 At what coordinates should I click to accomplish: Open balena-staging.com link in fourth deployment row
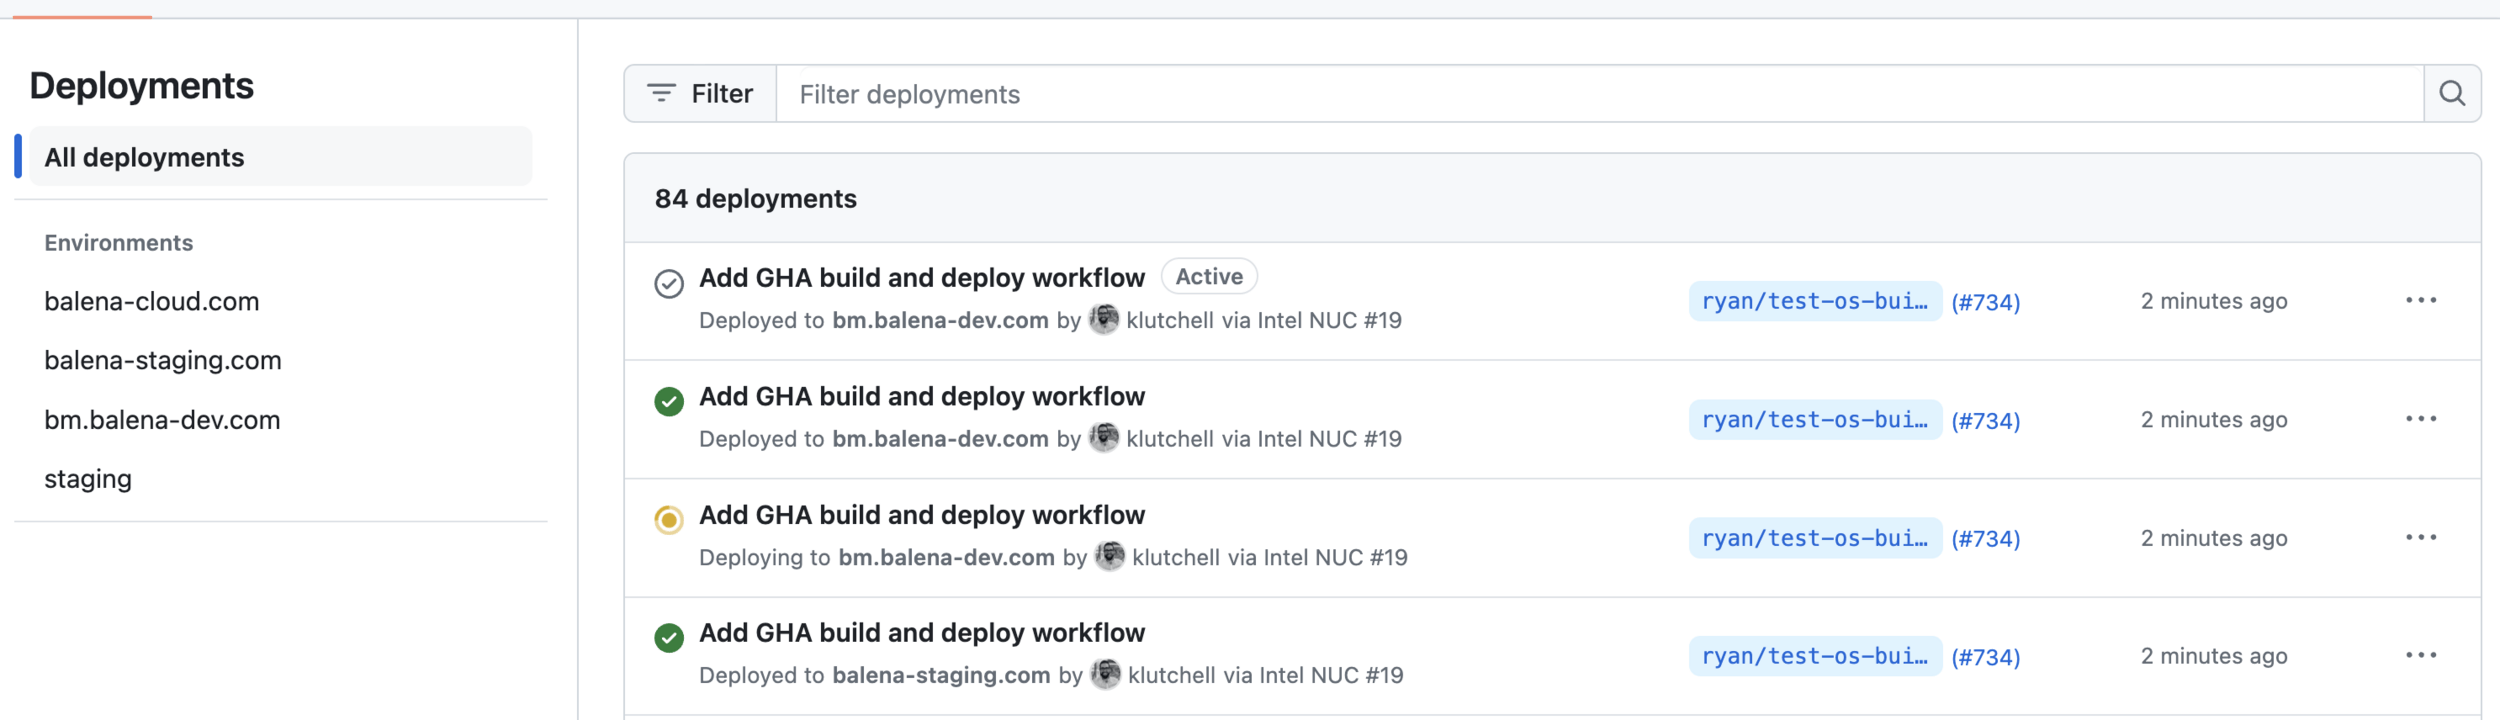tap(942, 676)
